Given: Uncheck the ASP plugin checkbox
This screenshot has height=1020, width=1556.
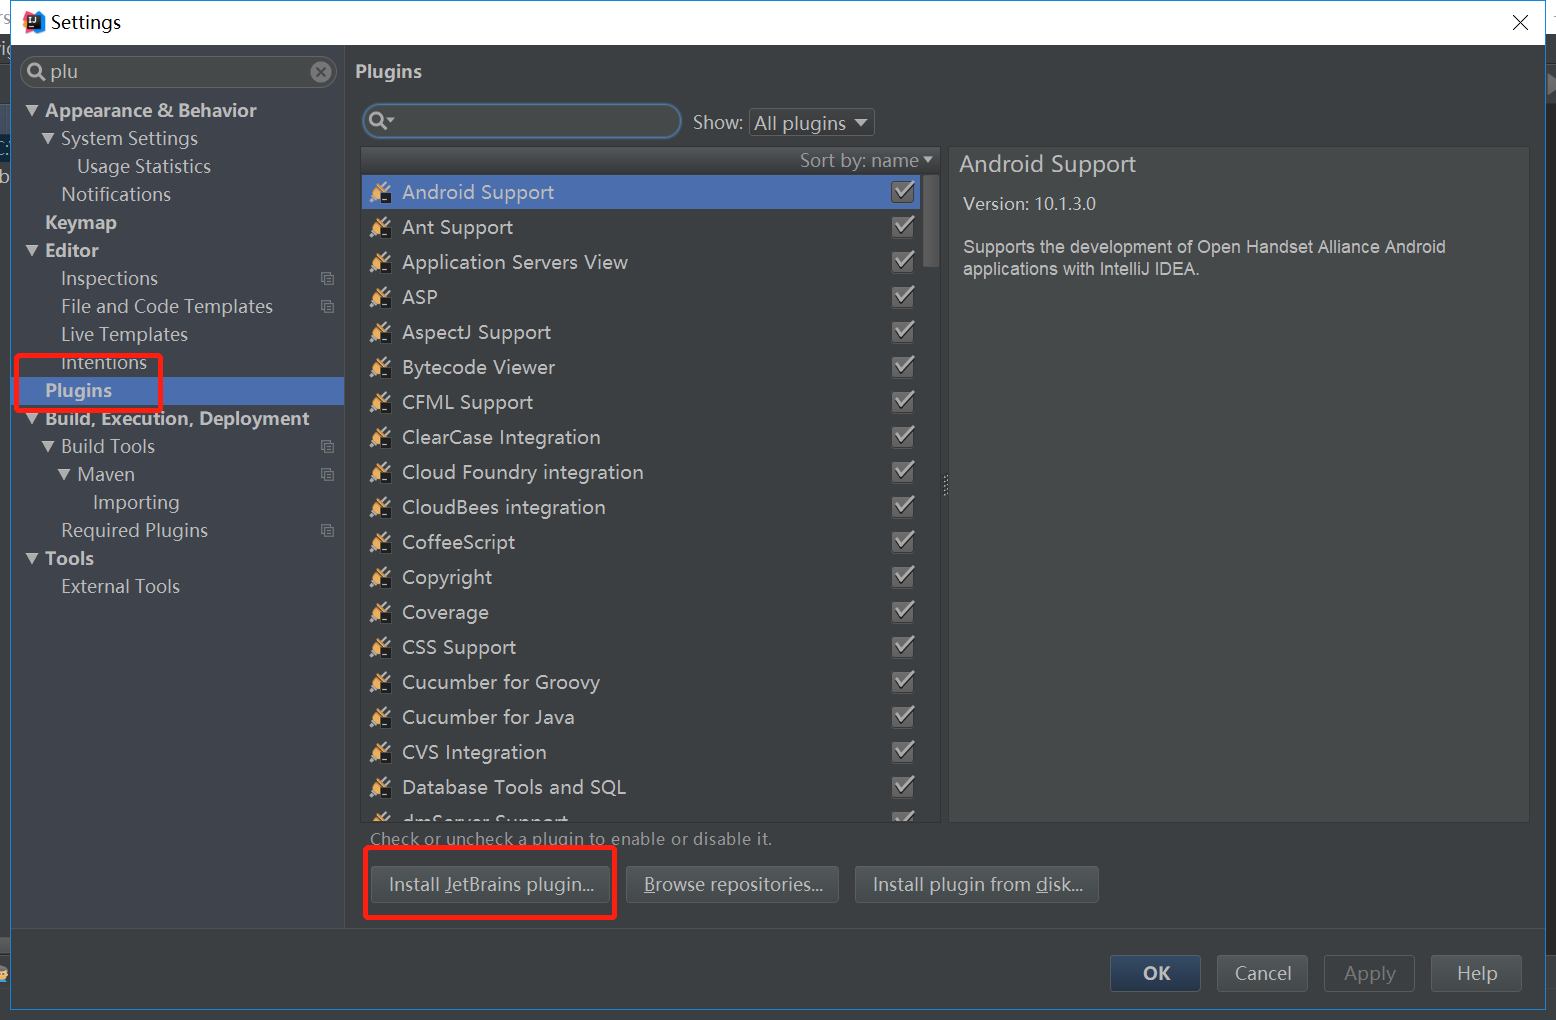Looking at the screenshot, I should [903, 296].
